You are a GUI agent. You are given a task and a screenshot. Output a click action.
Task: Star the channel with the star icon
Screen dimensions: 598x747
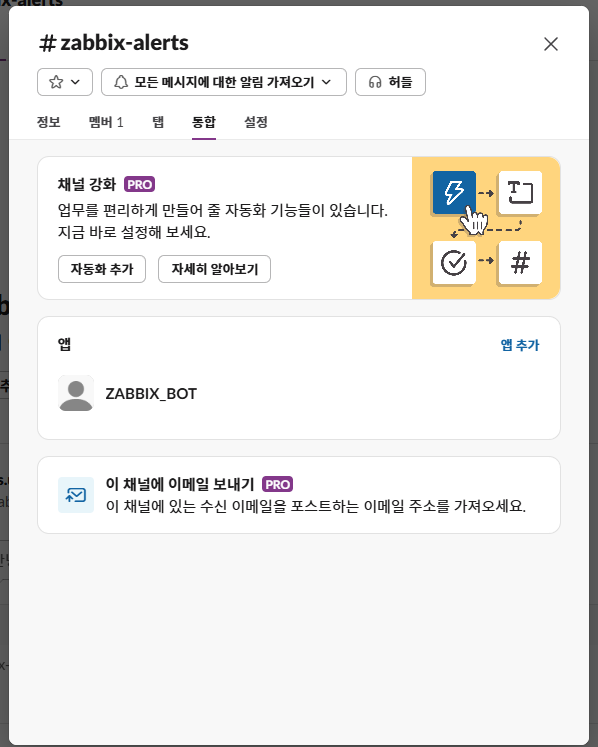[x=56, y=82]
